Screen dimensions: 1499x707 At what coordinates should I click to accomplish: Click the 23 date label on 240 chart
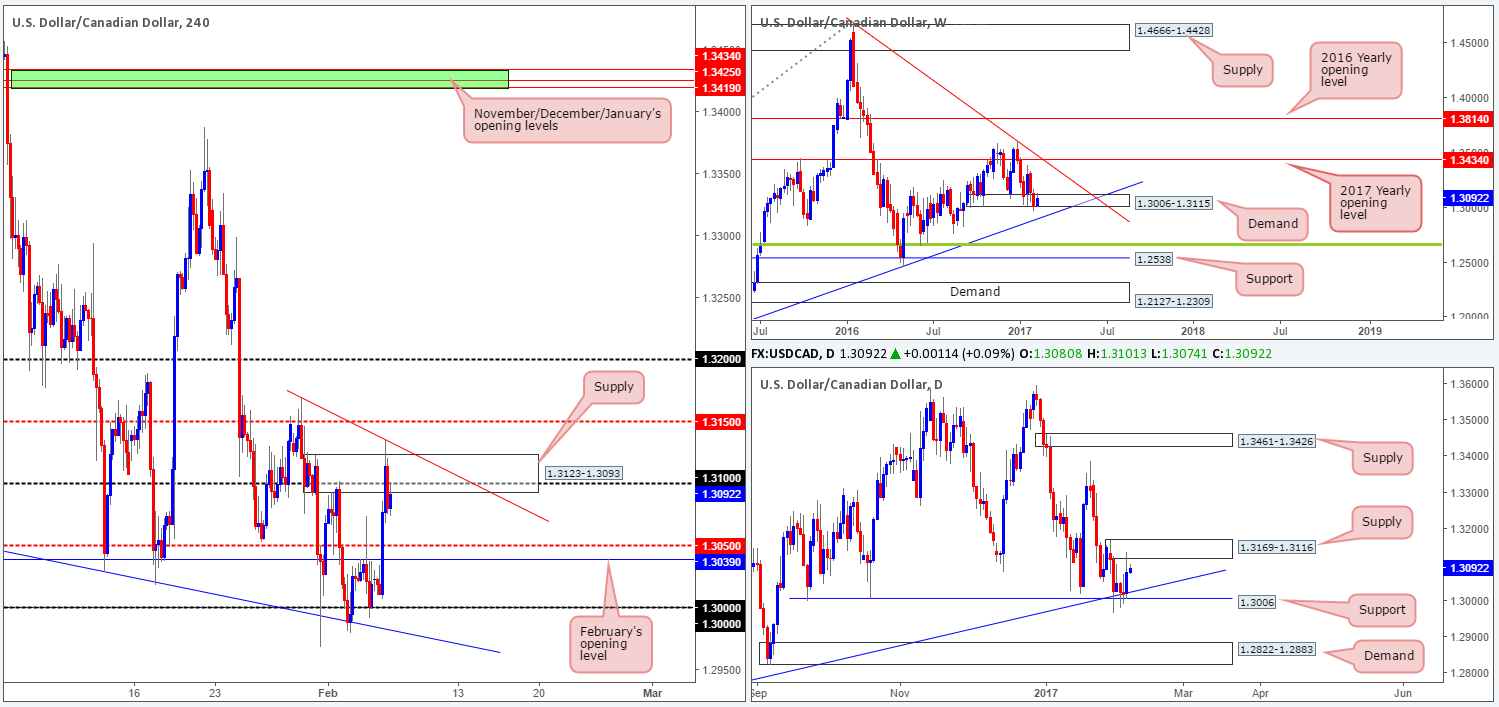pos(215,692)
